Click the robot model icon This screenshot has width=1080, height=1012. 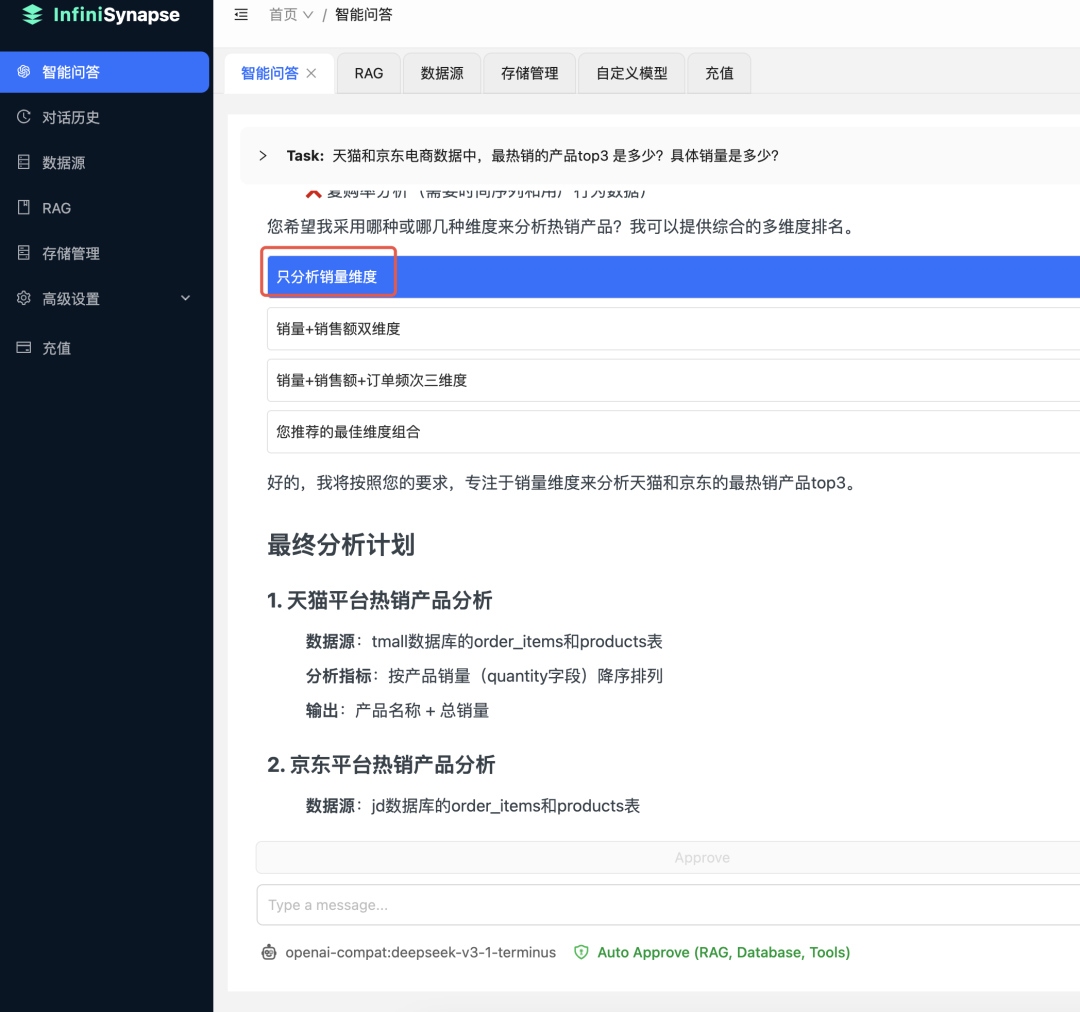[269, 952]
